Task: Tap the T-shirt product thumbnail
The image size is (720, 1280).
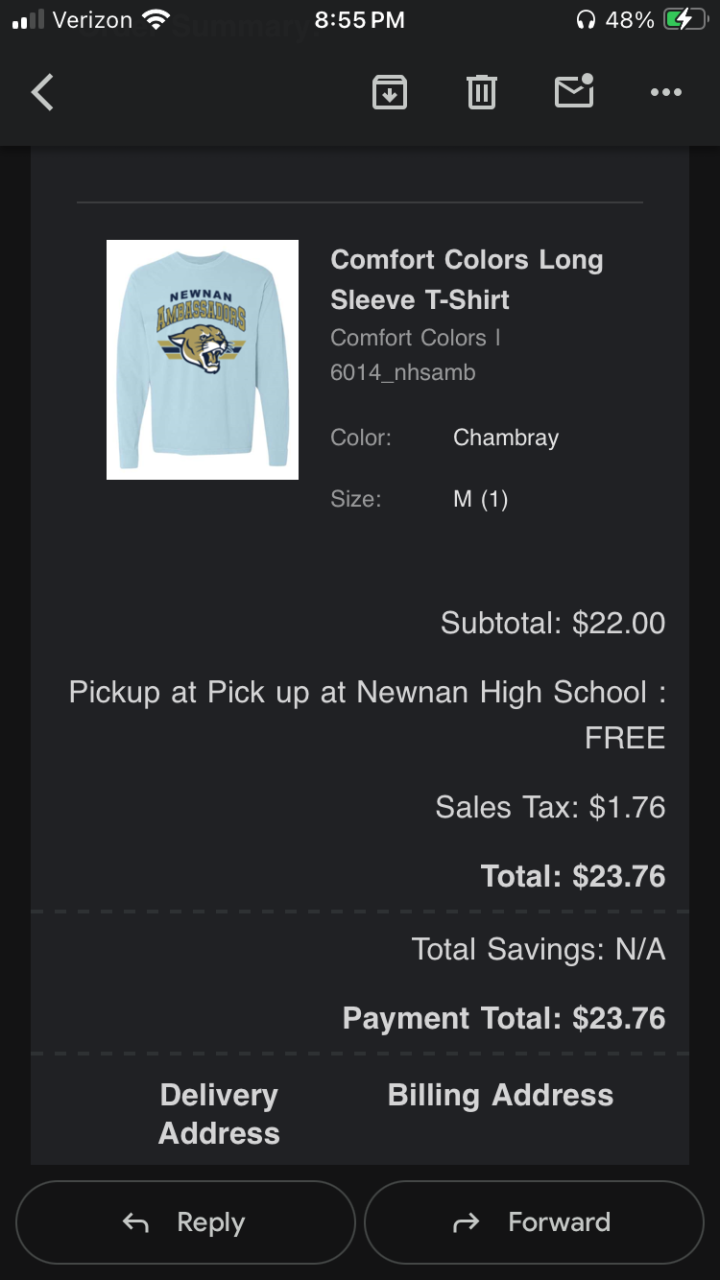Action: pos(202,360)
